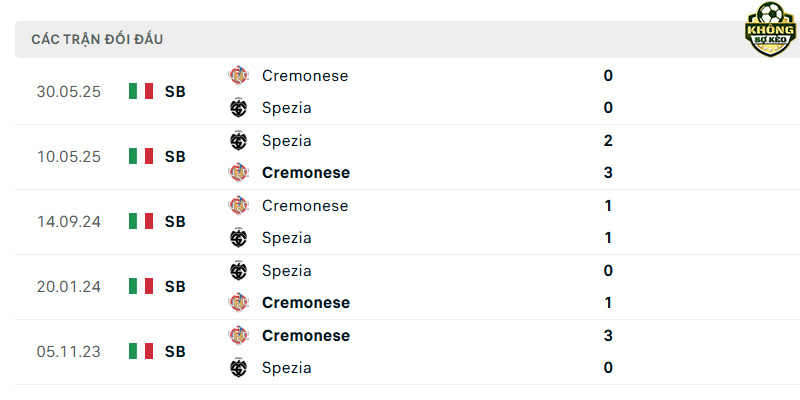
Task: Click Cremonese crest in 30.05.25 match
Action: click(238, 76)
